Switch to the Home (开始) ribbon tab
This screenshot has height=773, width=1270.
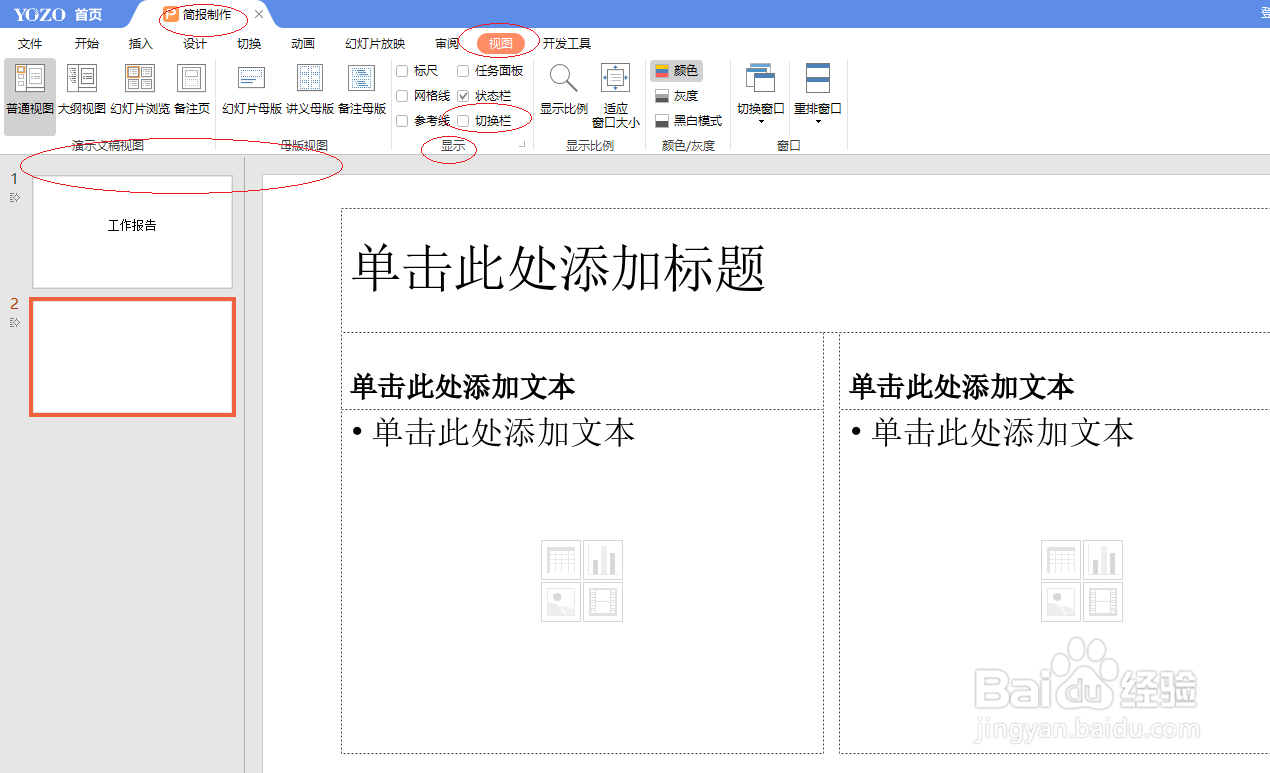(87, 44)
